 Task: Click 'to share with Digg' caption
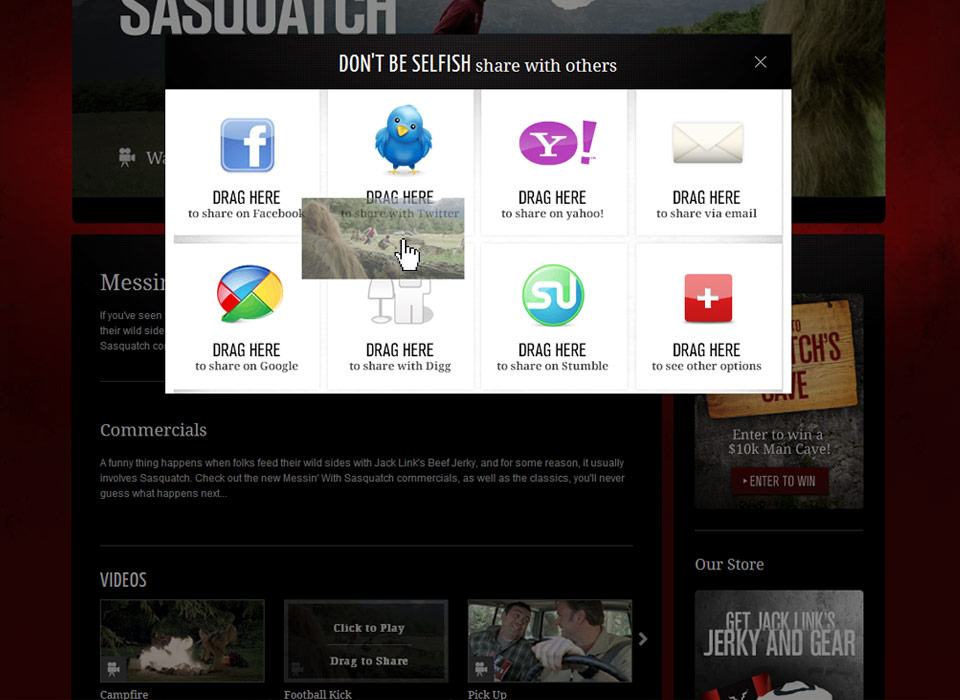400,366
